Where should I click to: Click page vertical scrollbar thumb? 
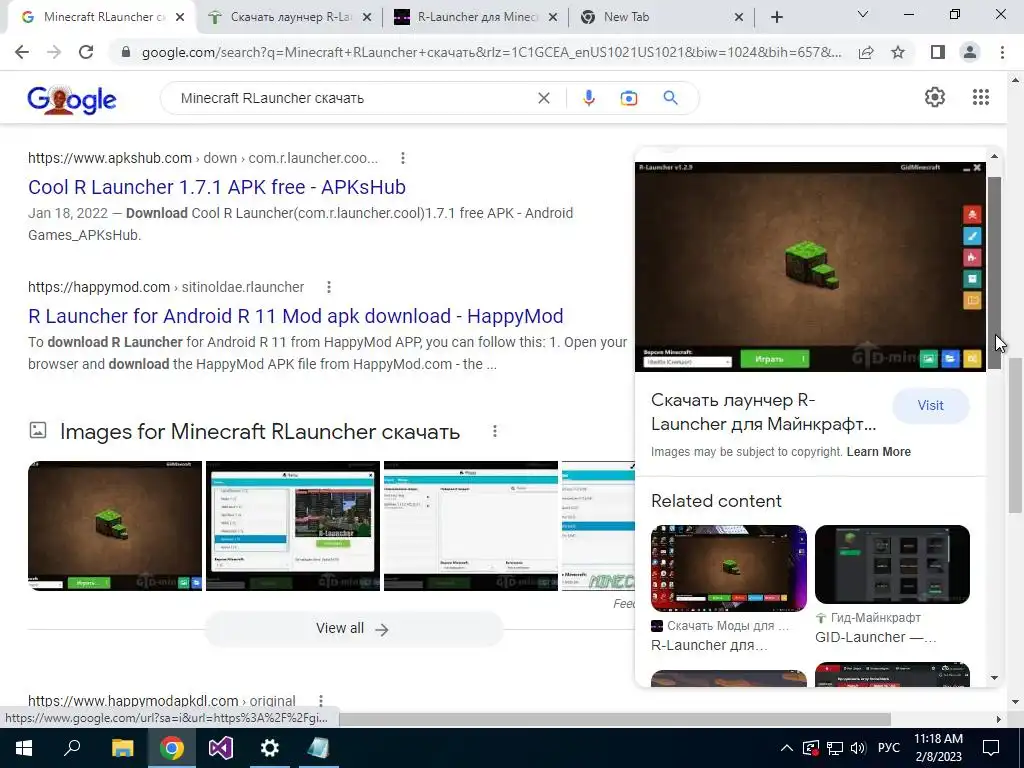[1016, 434]
